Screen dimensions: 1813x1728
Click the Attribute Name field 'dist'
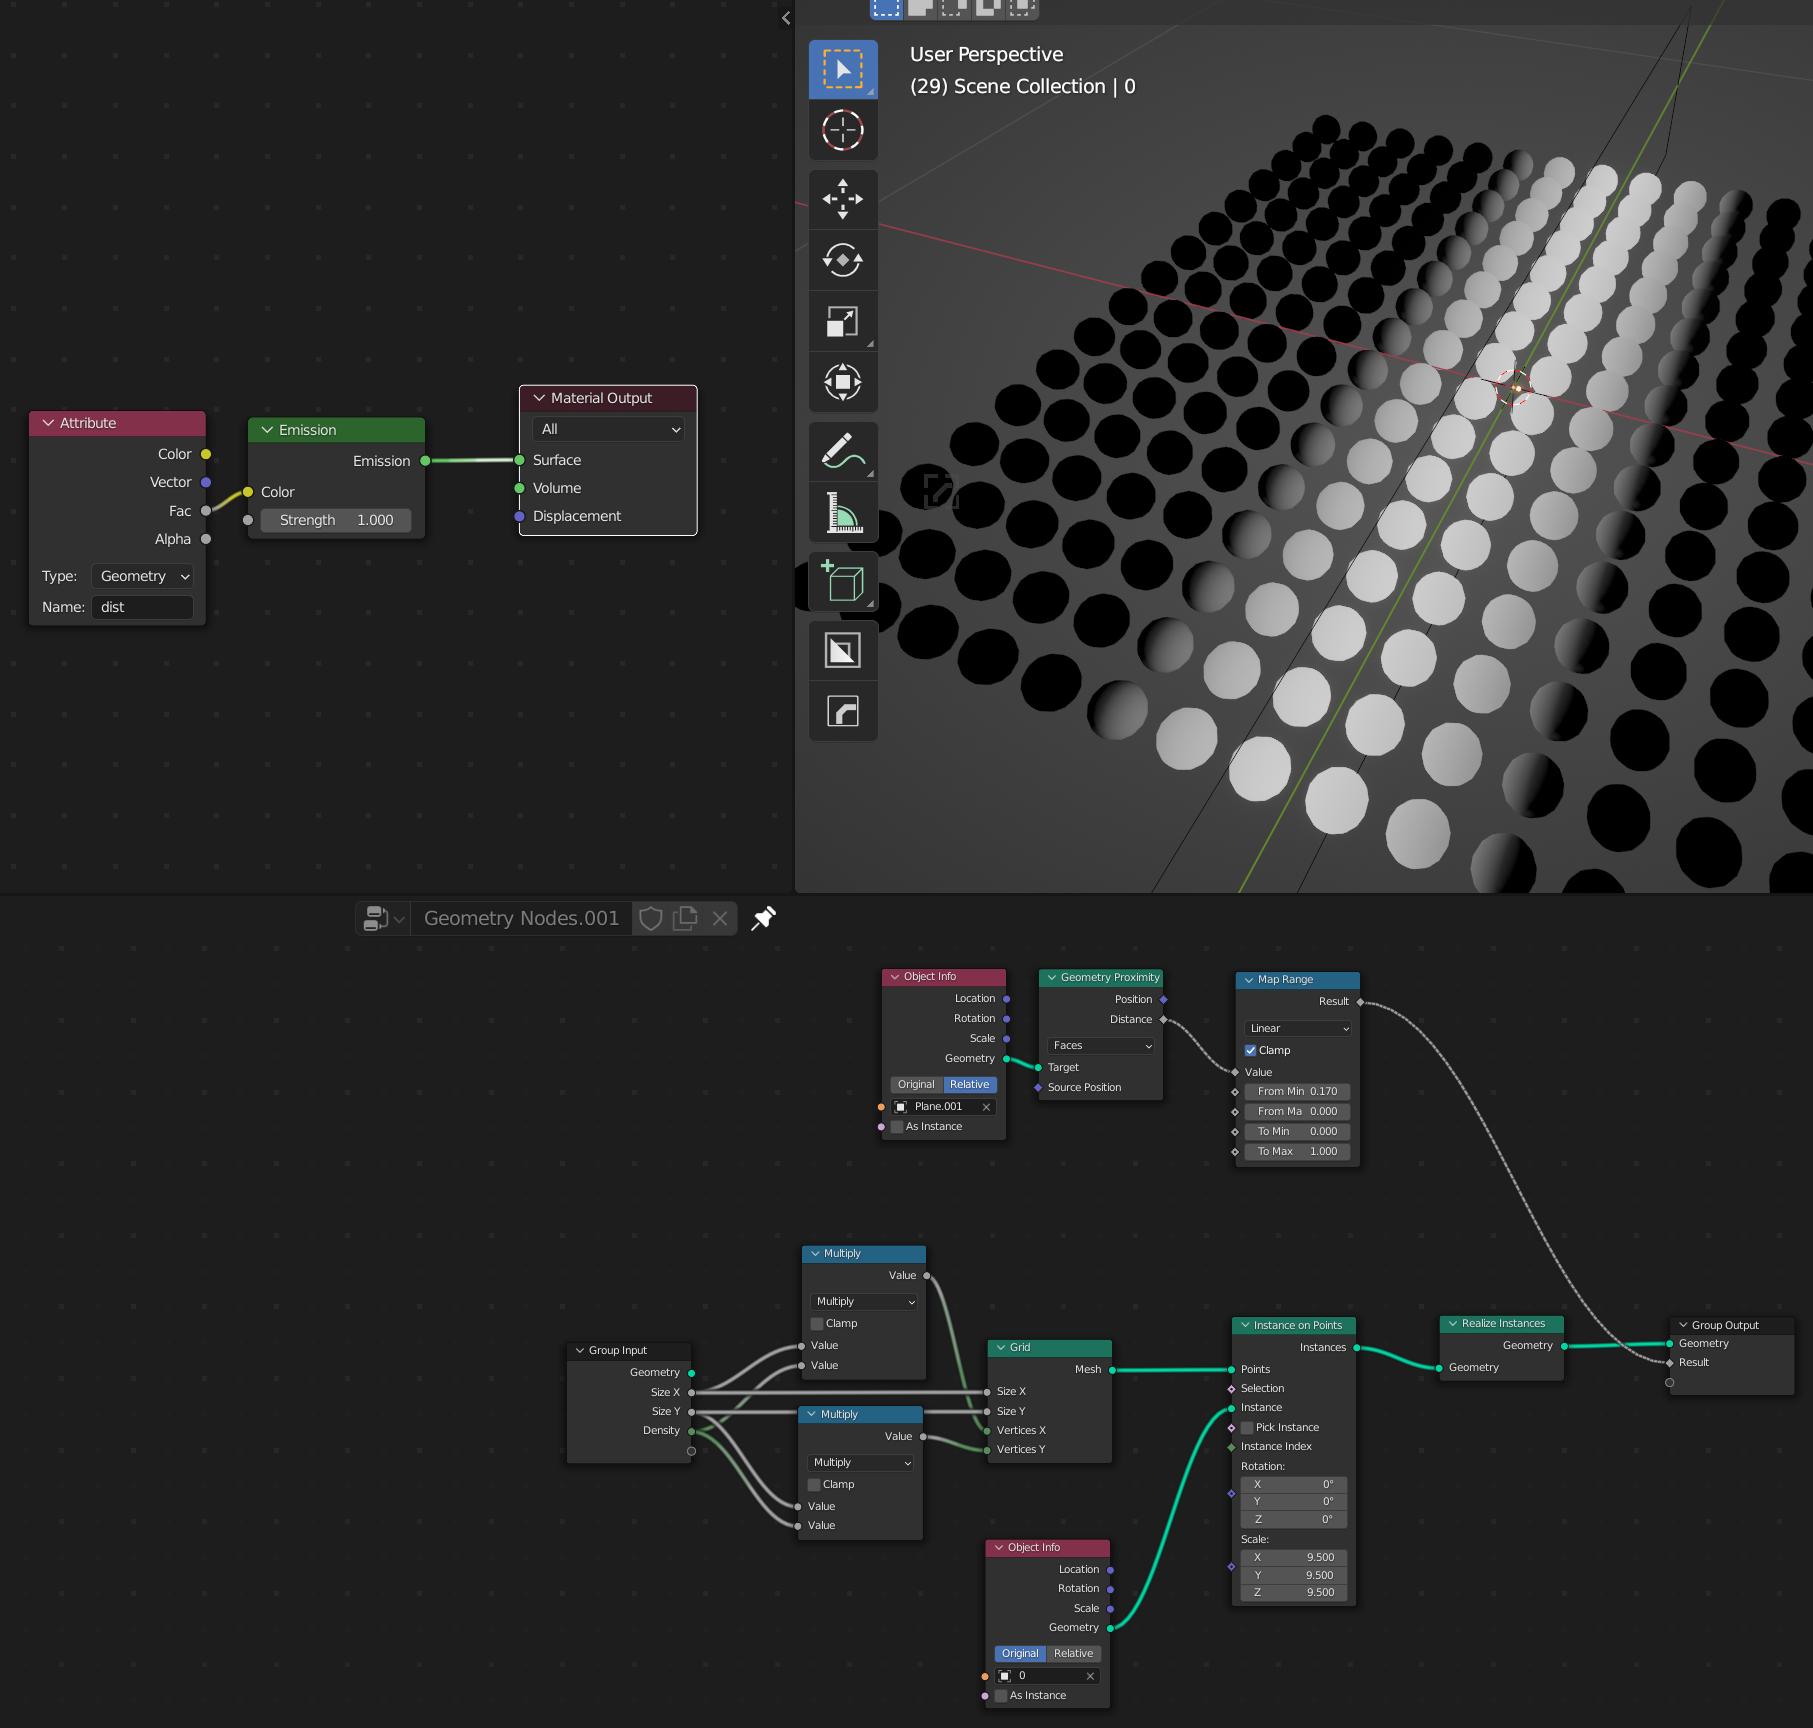click(x=142, y=607)
